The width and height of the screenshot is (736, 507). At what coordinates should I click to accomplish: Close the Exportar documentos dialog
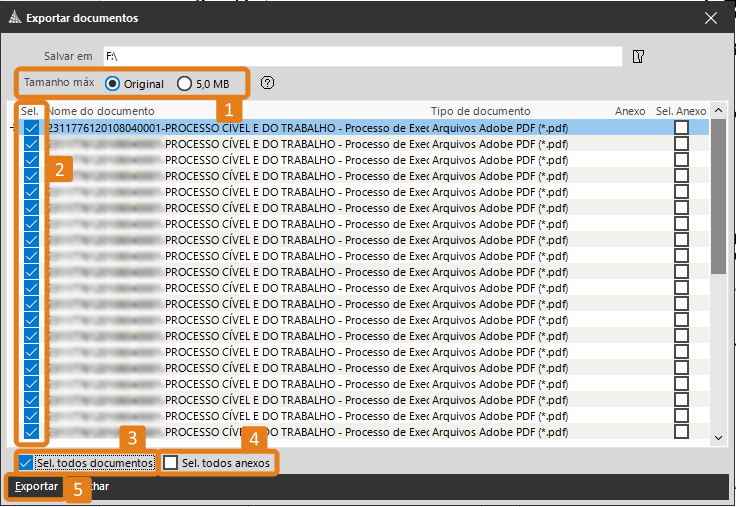point(711,18)
